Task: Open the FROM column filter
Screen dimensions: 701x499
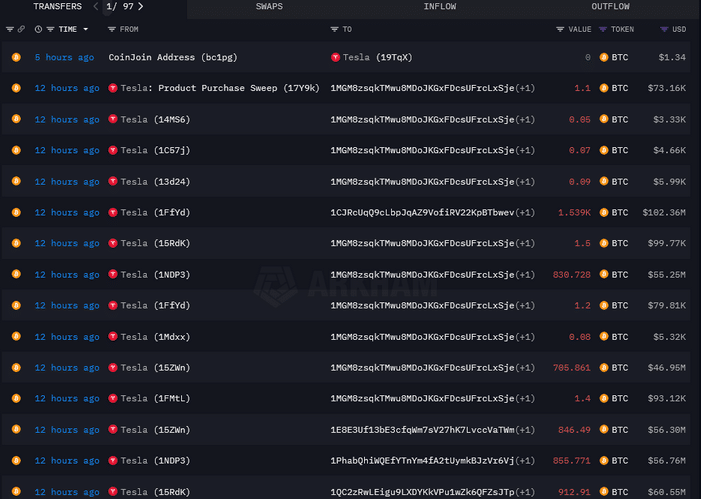Action: point(112,29)
